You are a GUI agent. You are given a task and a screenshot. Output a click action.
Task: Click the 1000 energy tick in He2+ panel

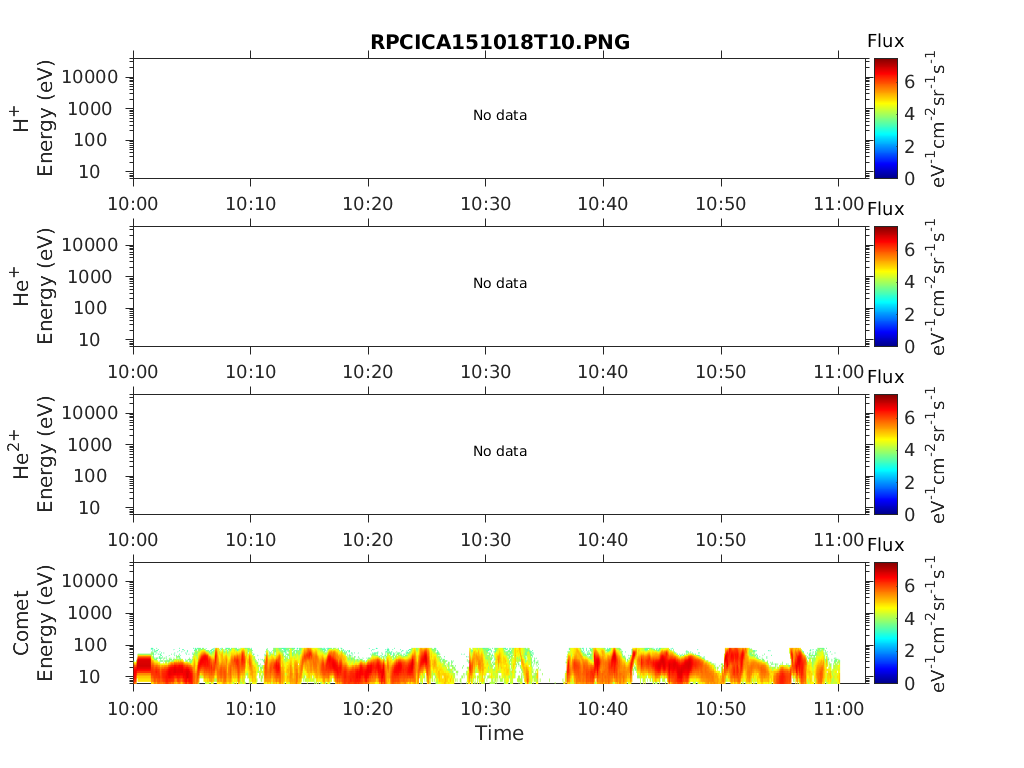tap(90, 445)
